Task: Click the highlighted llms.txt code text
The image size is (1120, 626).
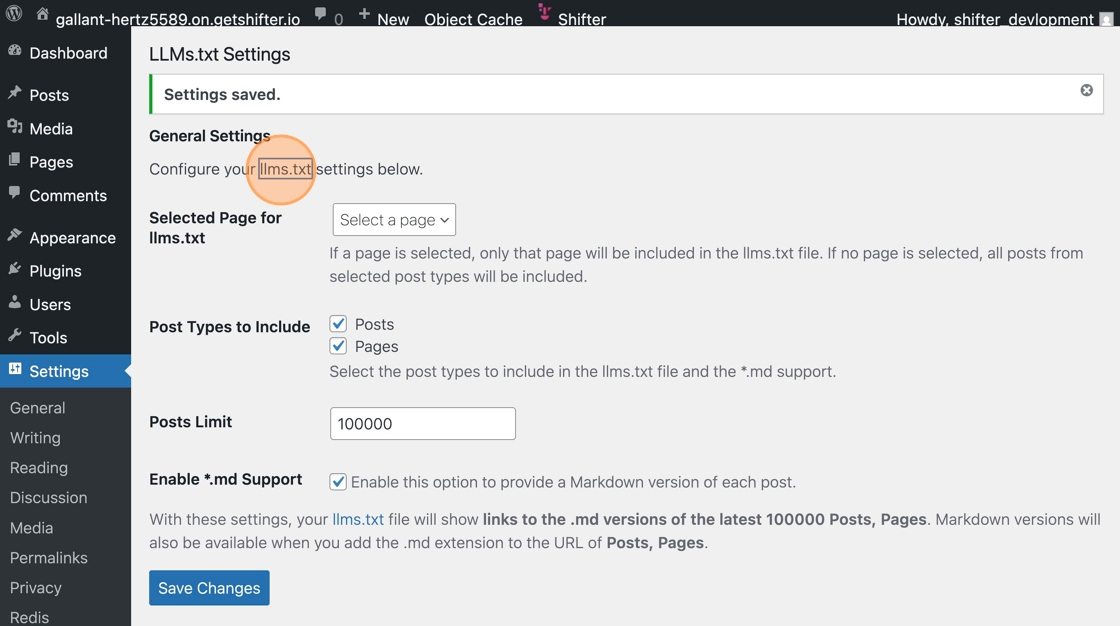Action: [286, 169]
